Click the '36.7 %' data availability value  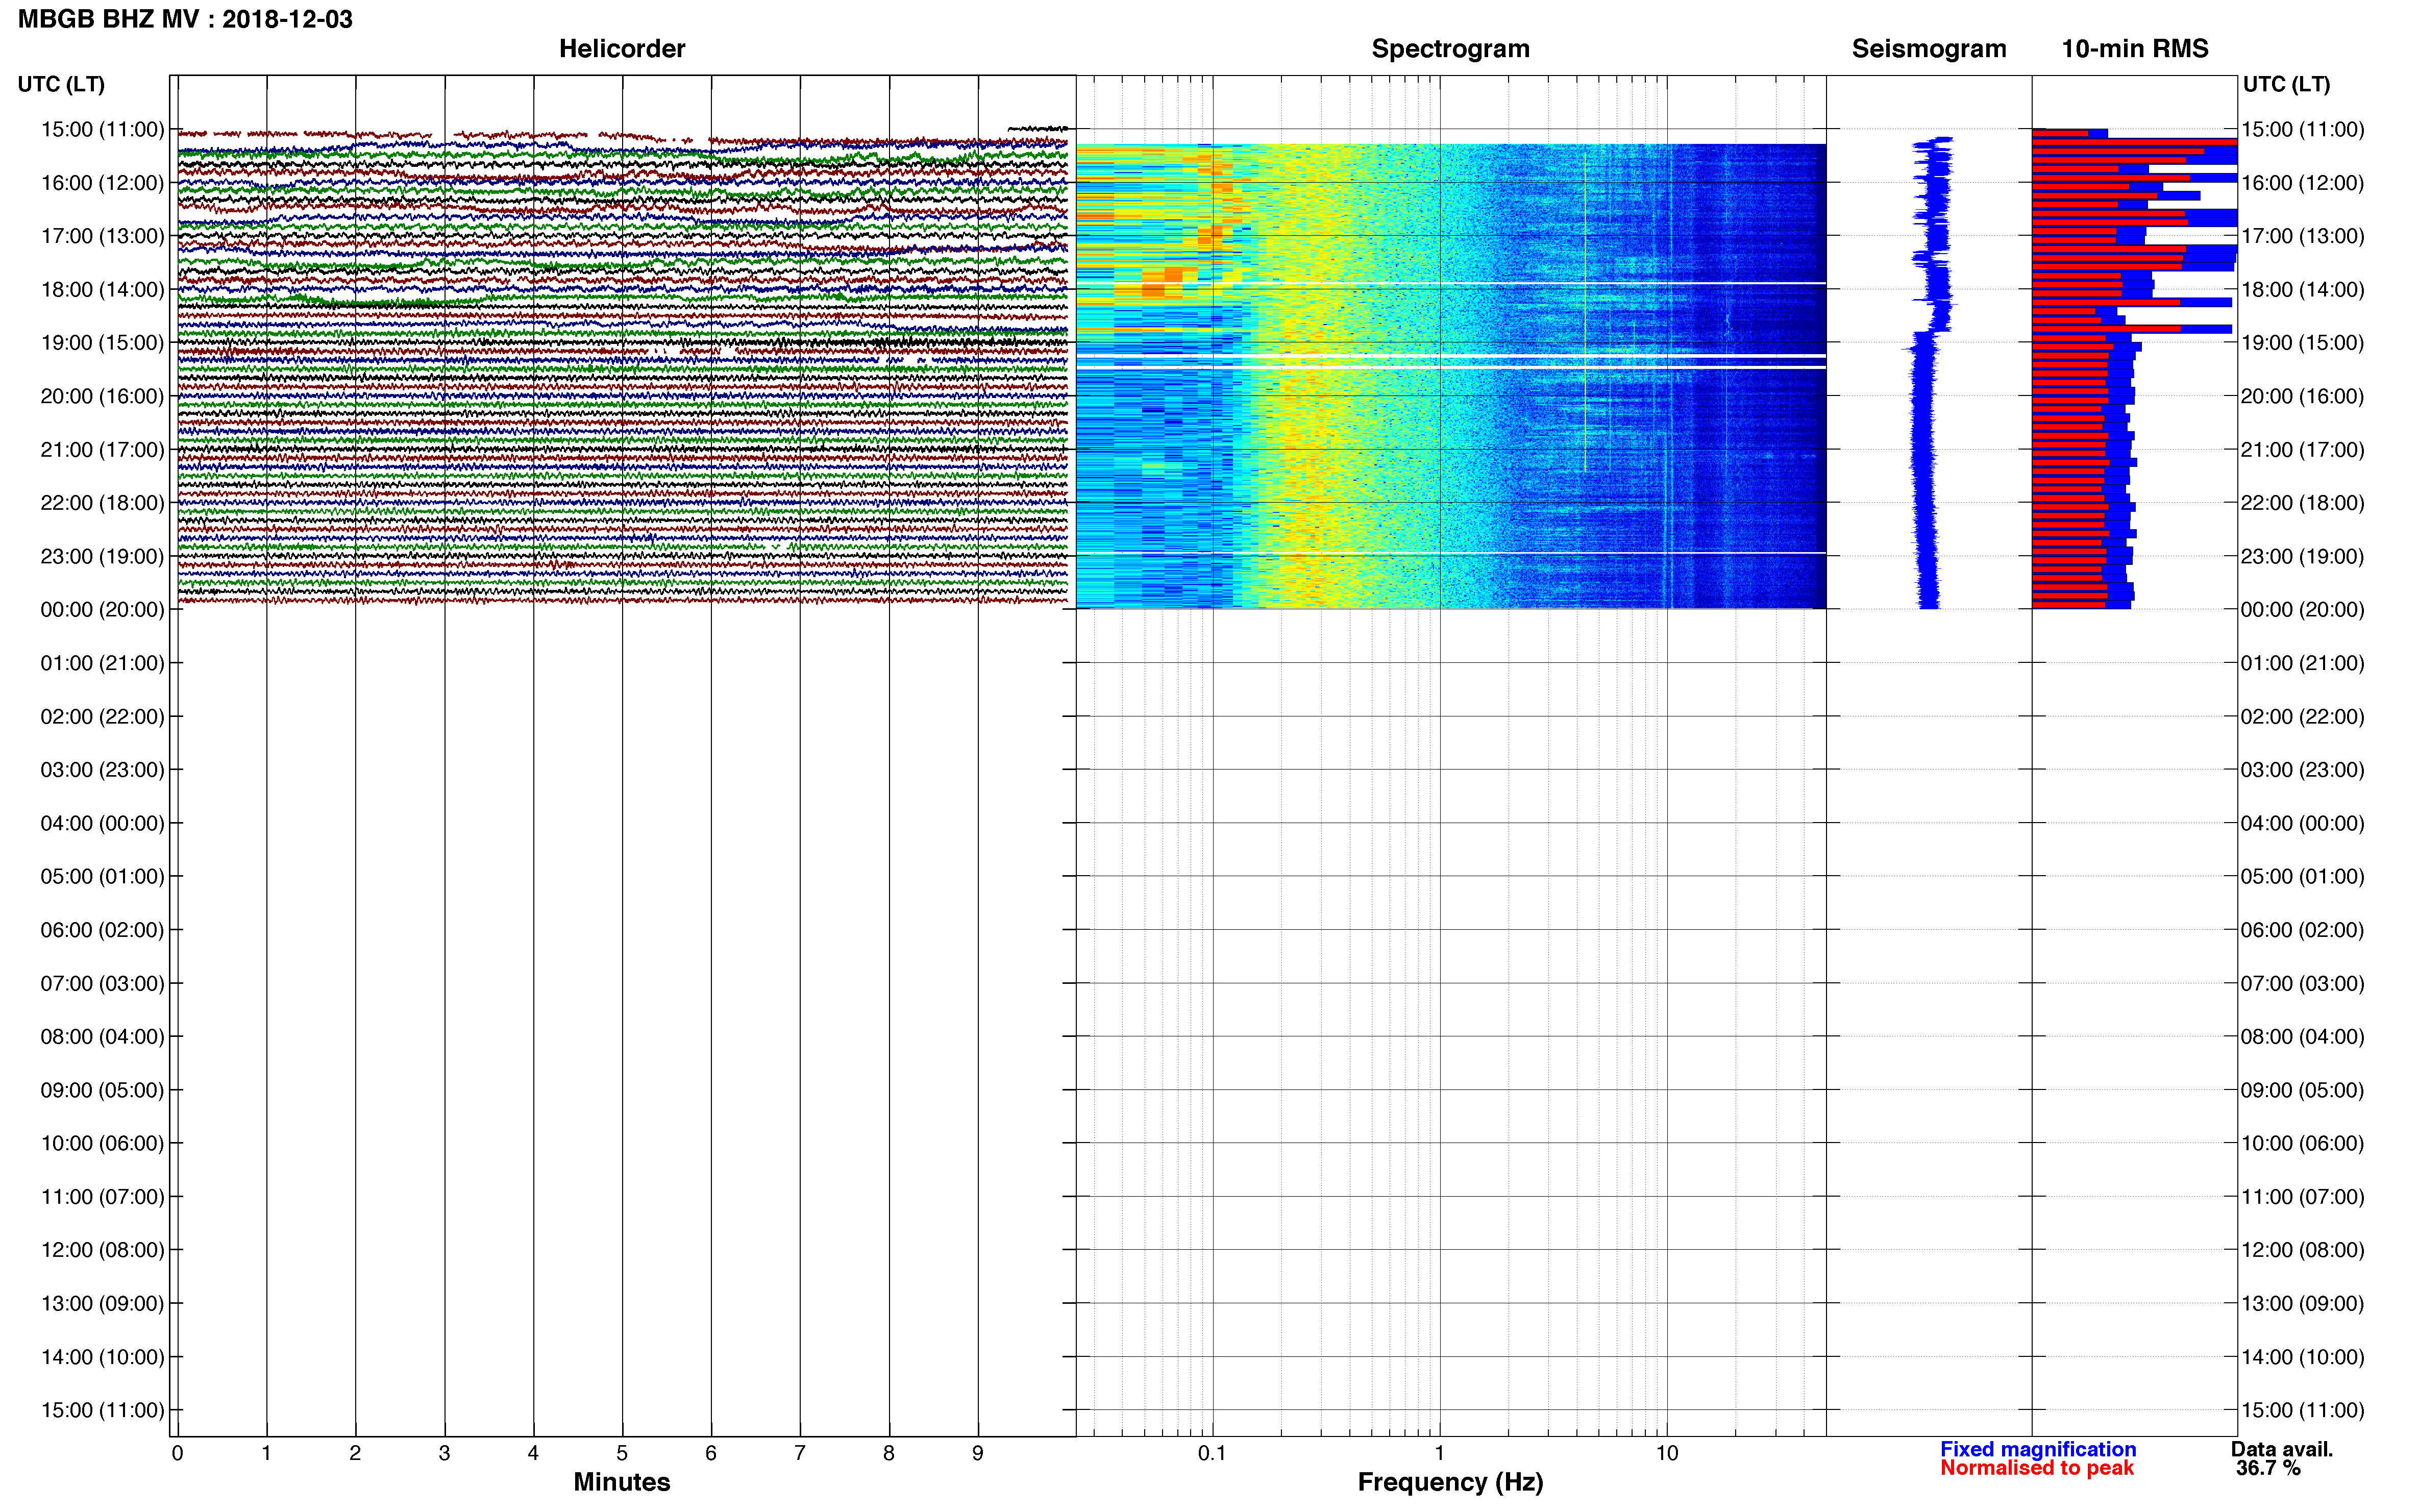pos(2268,1468)
